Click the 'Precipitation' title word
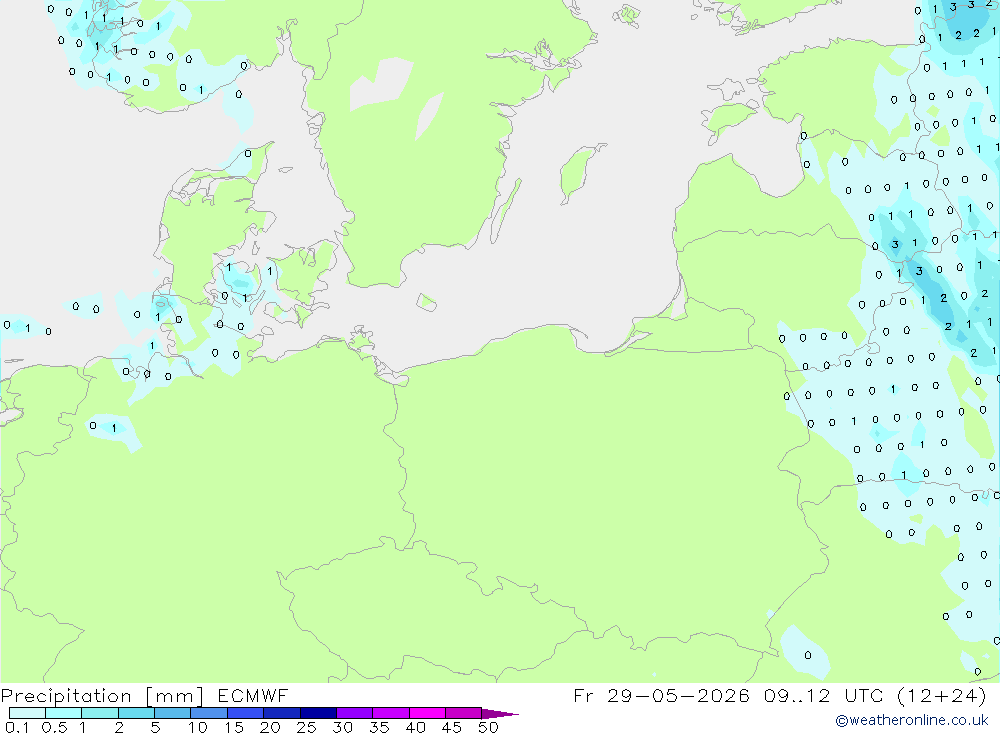Image resolution: width=1000 pixels, height=733 pixels. [x=66, y=696]
